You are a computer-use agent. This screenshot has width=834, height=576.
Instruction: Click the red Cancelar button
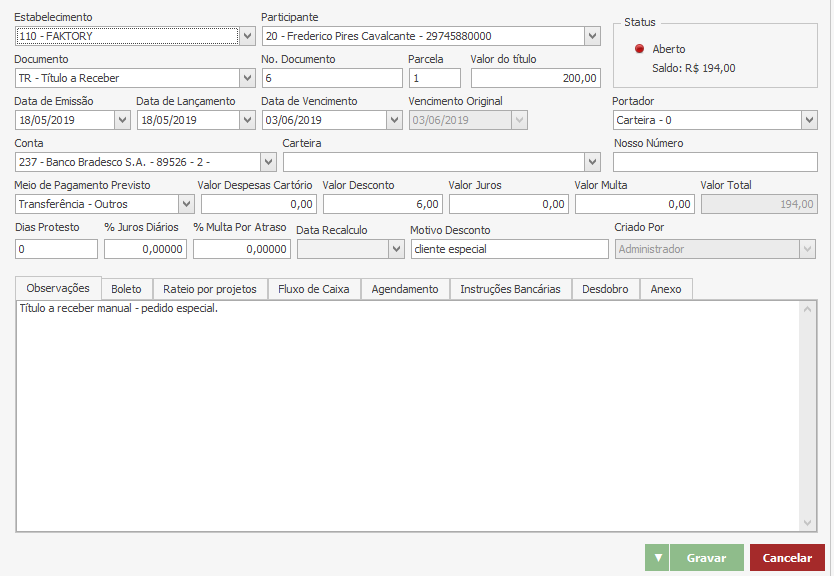click(787, 558)
